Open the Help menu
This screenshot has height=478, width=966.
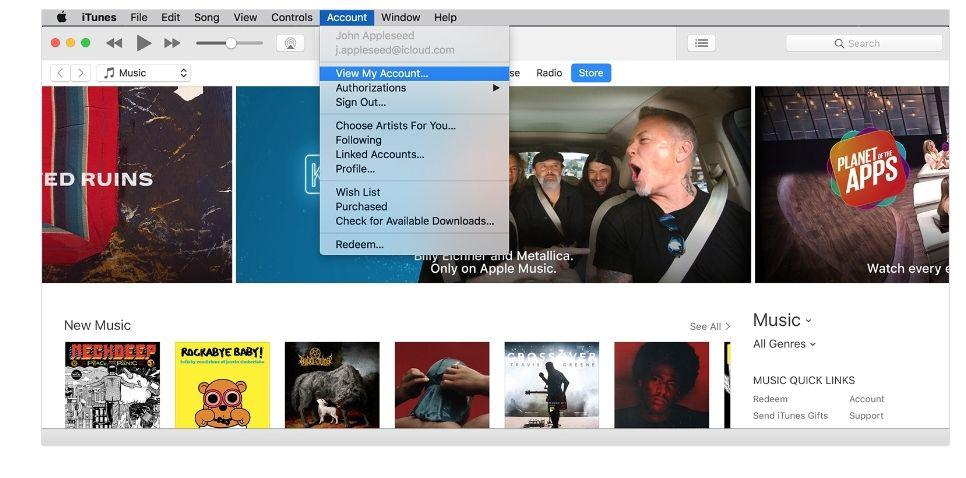point(445,17)
